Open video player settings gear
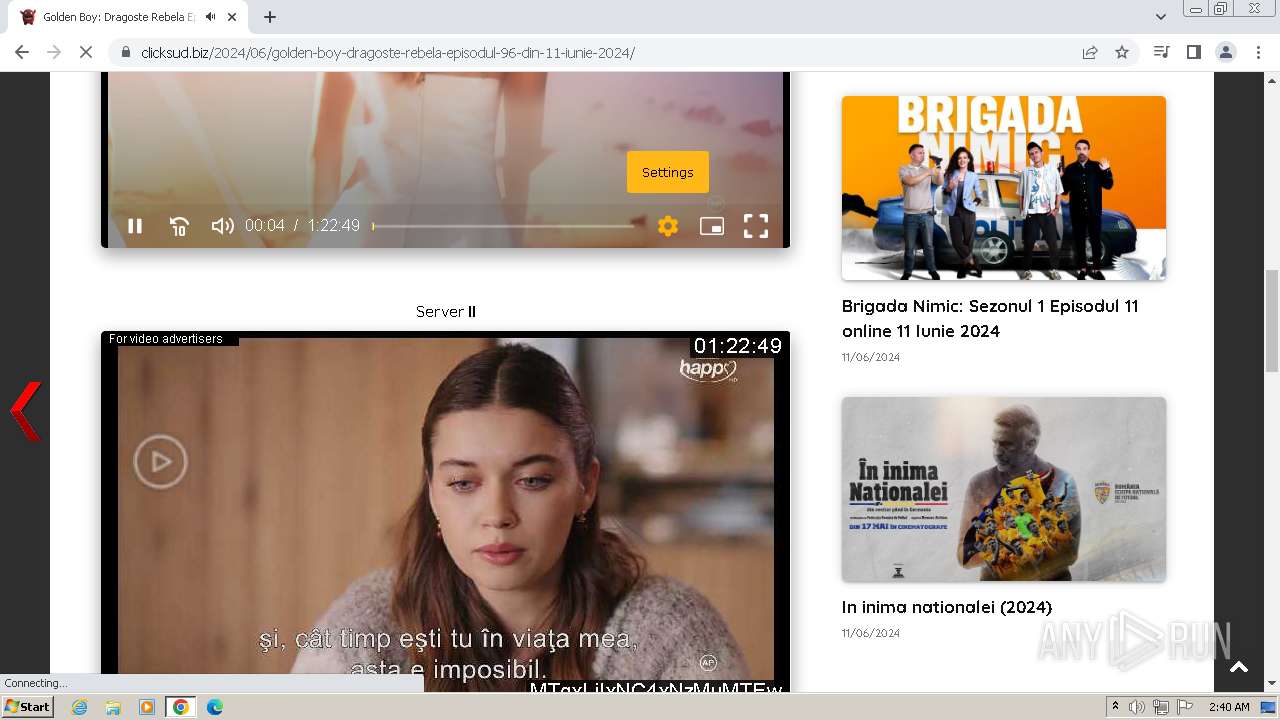Viewport: 1280px width, 720px height. (x=668, y=226)
